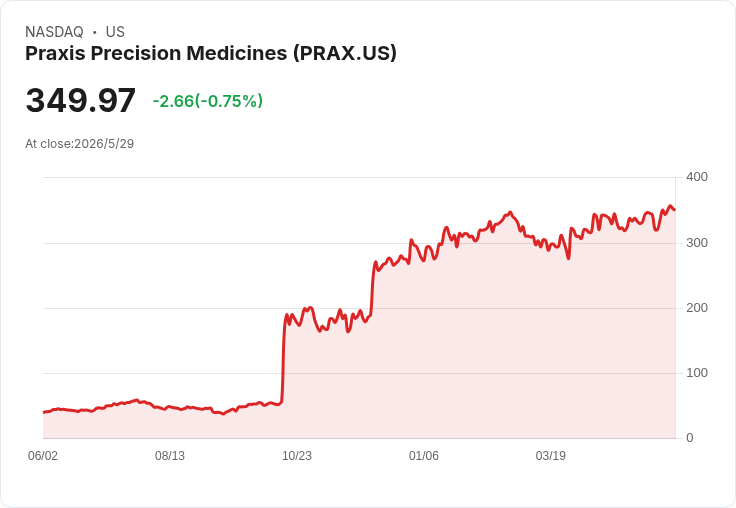Click the chart peak before 03/19

510,213
